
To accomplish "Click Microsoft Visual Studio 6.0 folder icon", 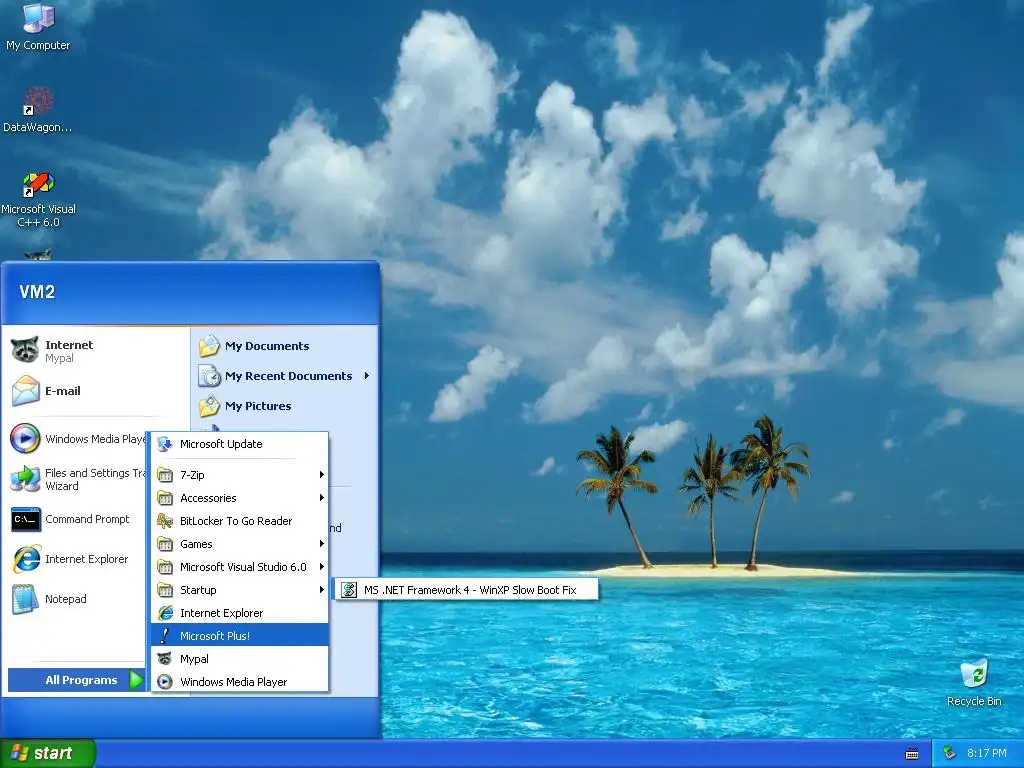I will click(165, 567).
